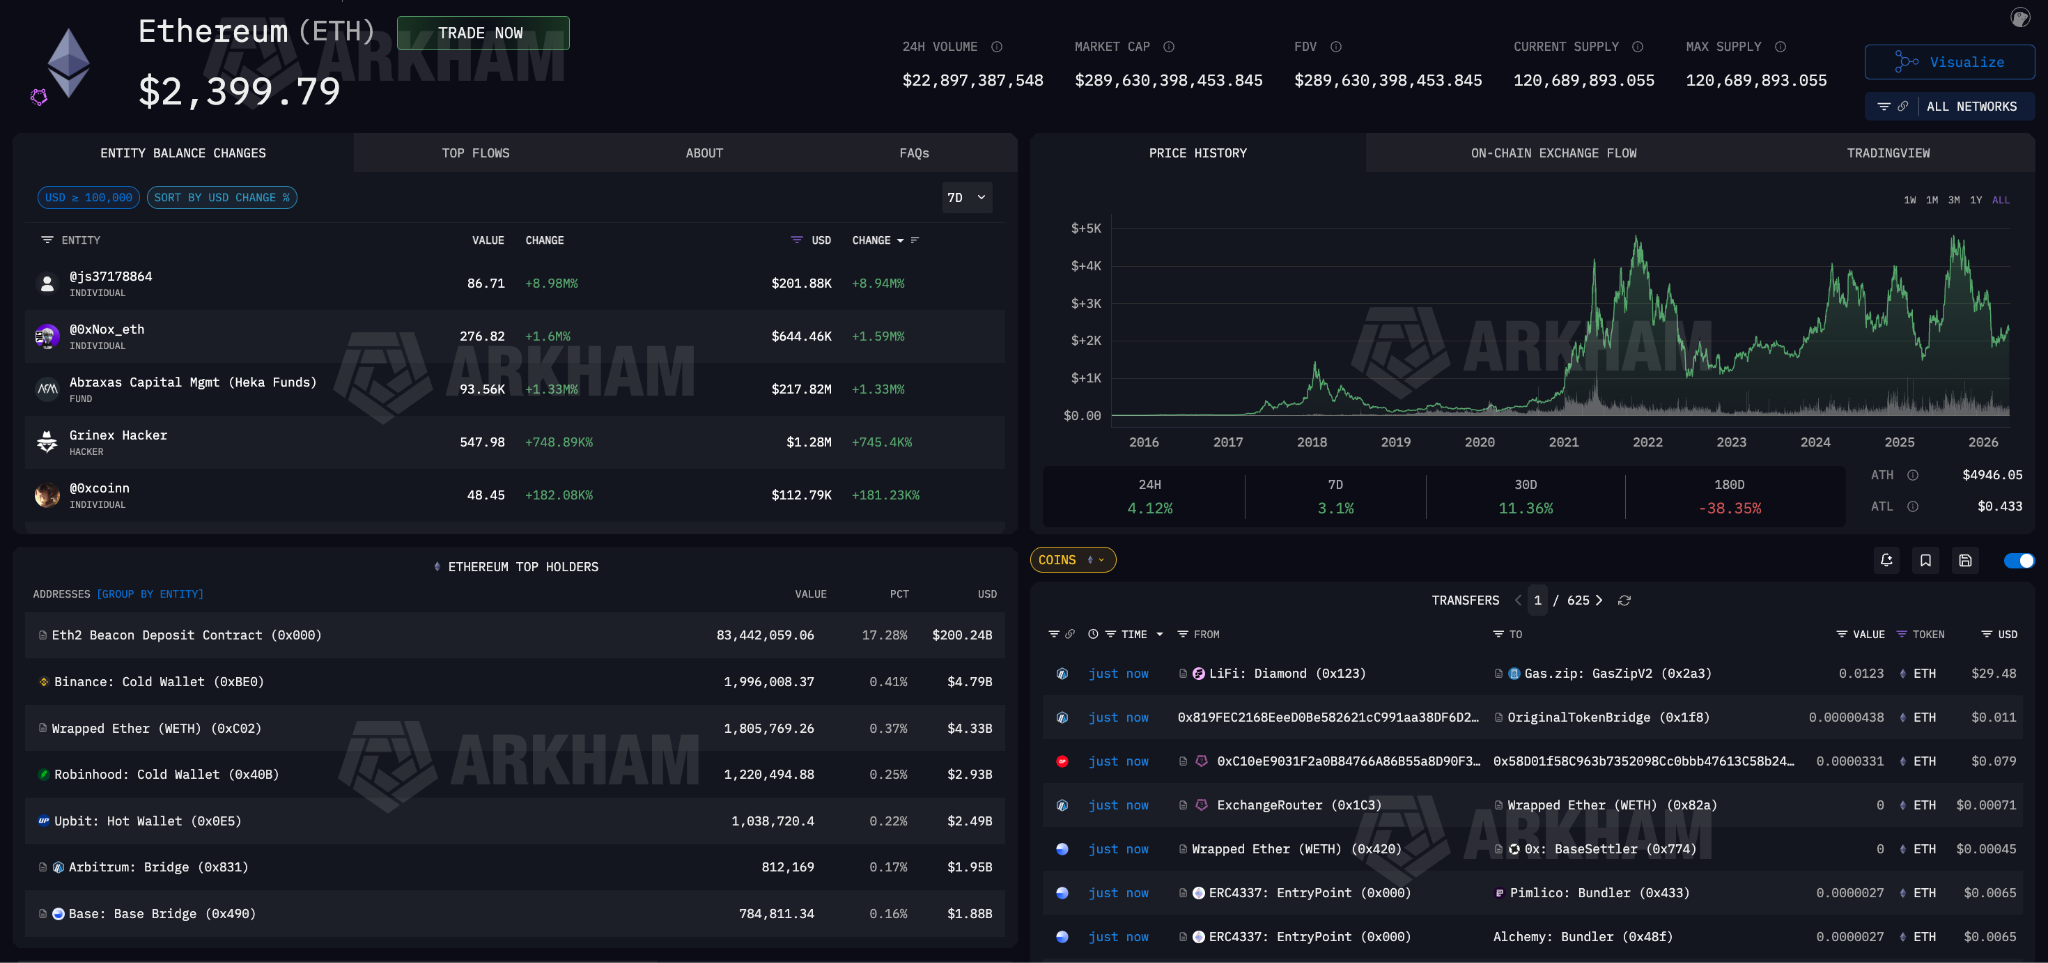Image resolution: width=2048 pixels, height=963 pixels.
Task: Click the Robinhood: Cold Wallet logo icon
Action: 44,774
